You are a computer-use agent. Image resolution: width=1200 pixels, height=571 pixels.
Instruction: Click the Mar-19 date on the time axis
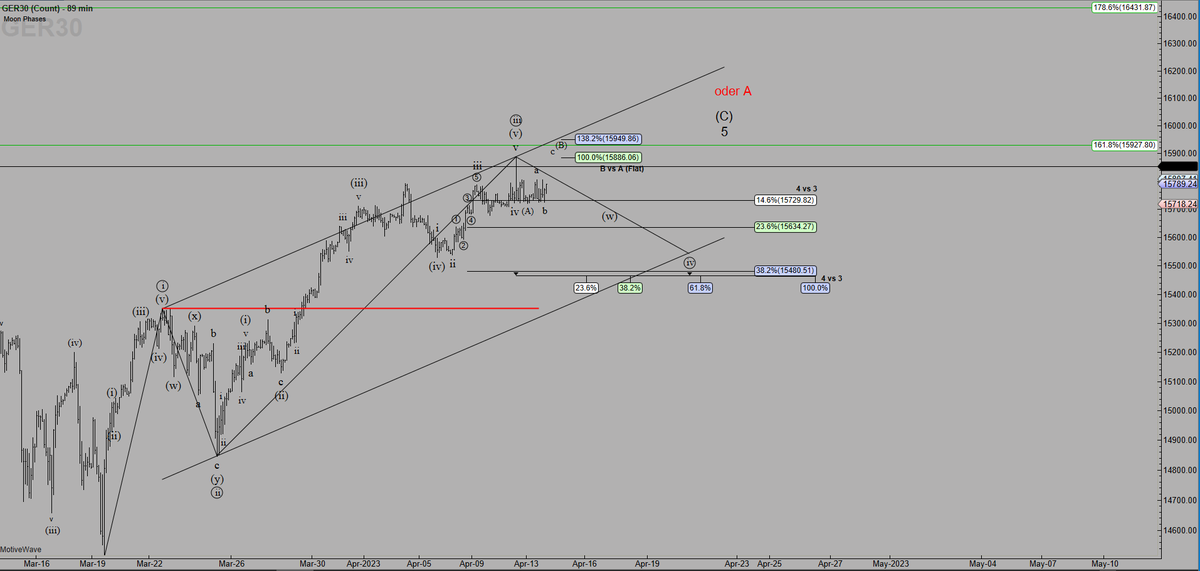pyautogui.click(x=93, y=564)
